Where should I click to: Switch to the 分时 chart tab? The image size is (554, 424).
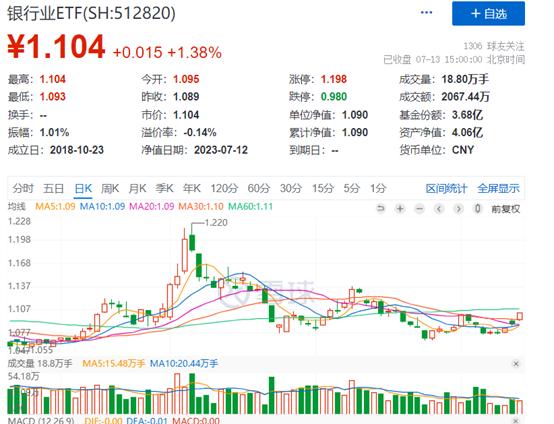click(23, 188)
